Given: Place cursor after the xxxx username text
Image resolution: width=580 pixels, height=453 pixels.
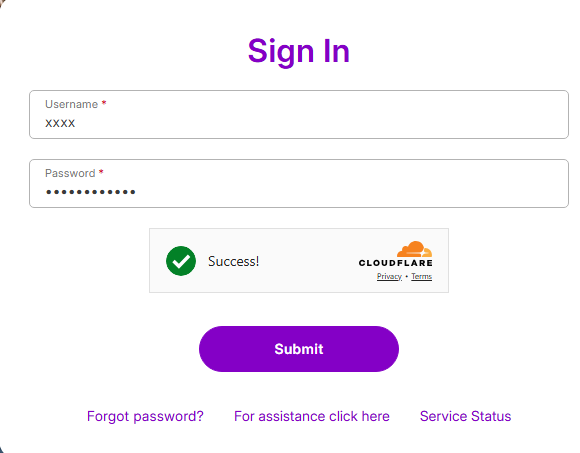Looking at the screenshot, I should pos(75,123).
